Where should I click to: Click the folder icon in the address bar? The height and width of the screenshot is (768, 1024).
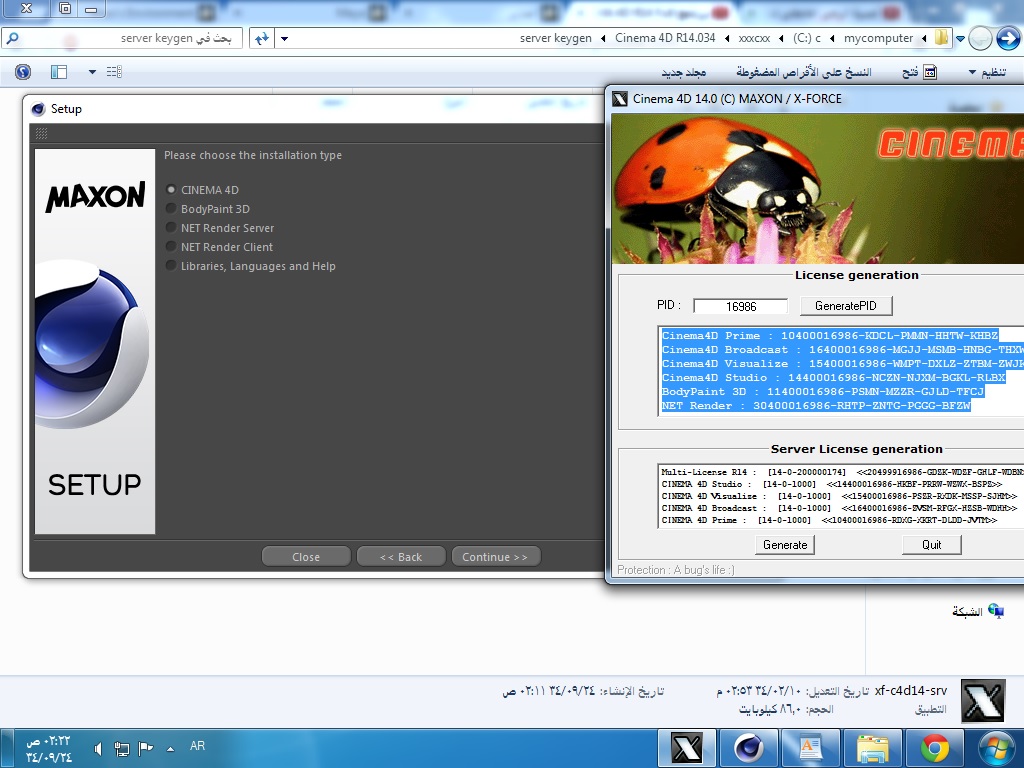tap(941, 38)
